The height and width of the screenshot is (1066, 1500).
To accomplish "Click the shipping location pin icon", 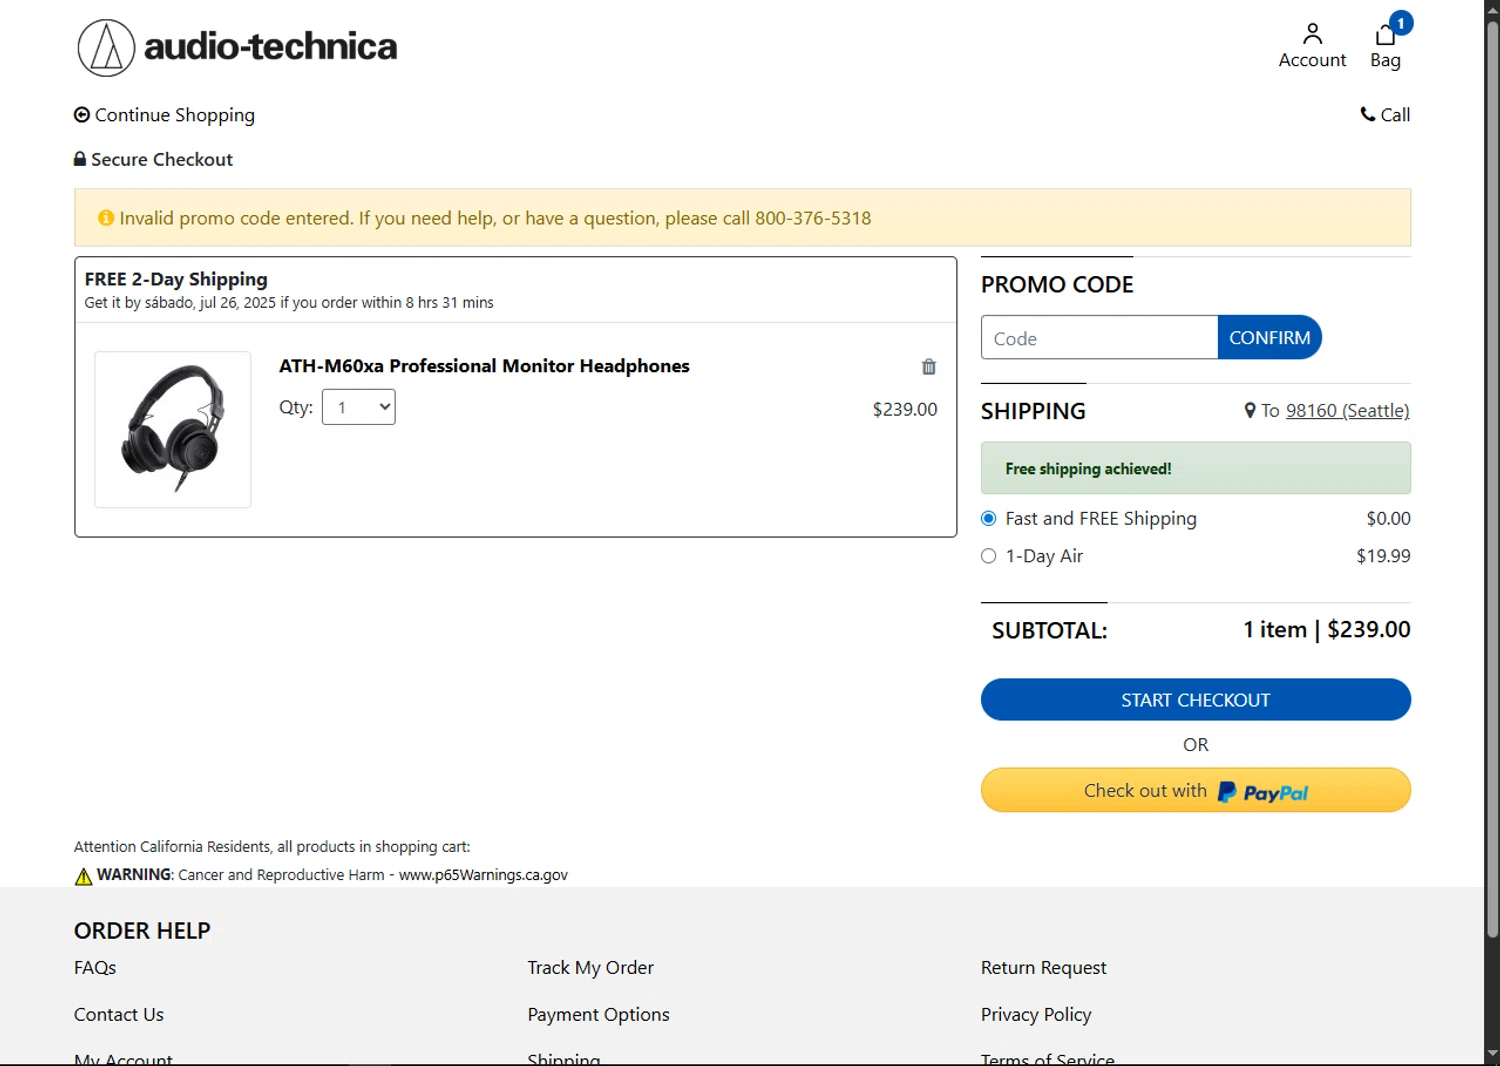I will pos(1250,410).
